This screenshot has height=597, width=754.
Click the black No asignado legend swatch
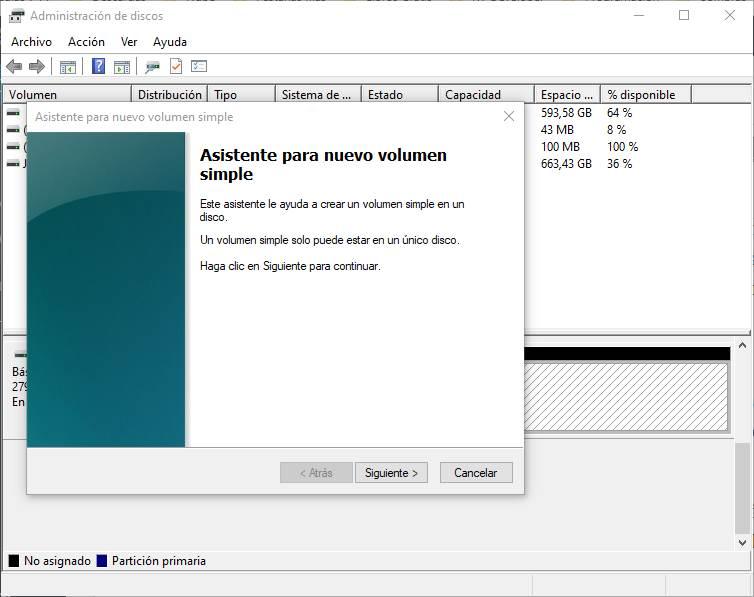pyautogui.click(x=14, y=560)
